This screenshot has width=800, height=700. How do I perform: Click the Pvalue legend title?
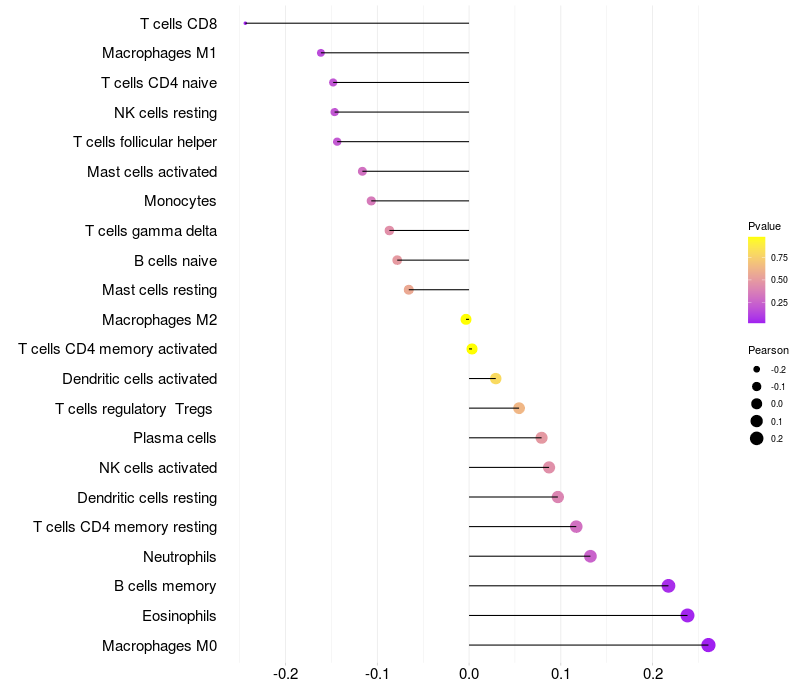[764, 226]
